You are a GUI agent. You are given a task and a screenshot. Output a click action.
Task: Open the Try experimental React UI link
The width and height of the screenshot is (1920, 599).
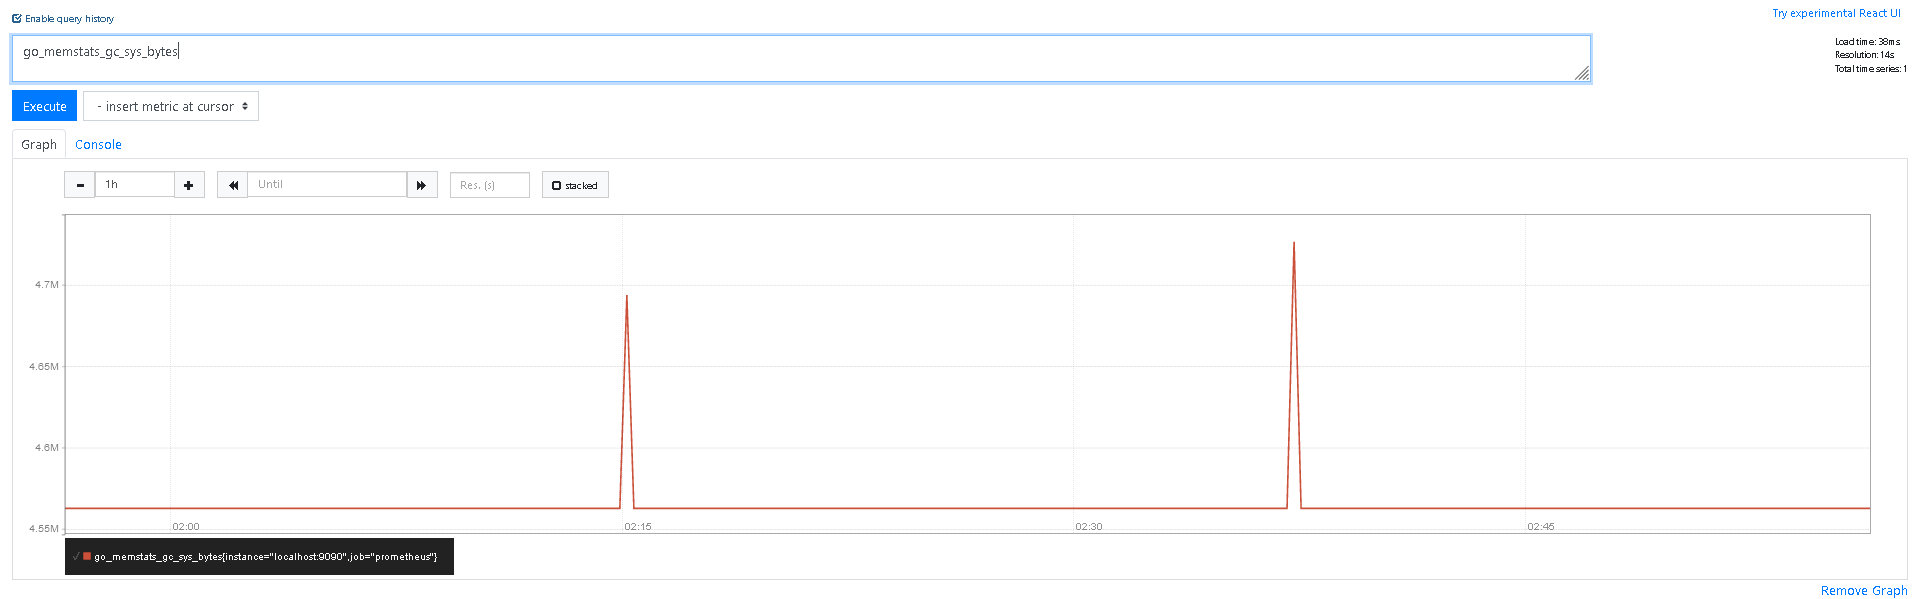click(x=1836, y=13)
